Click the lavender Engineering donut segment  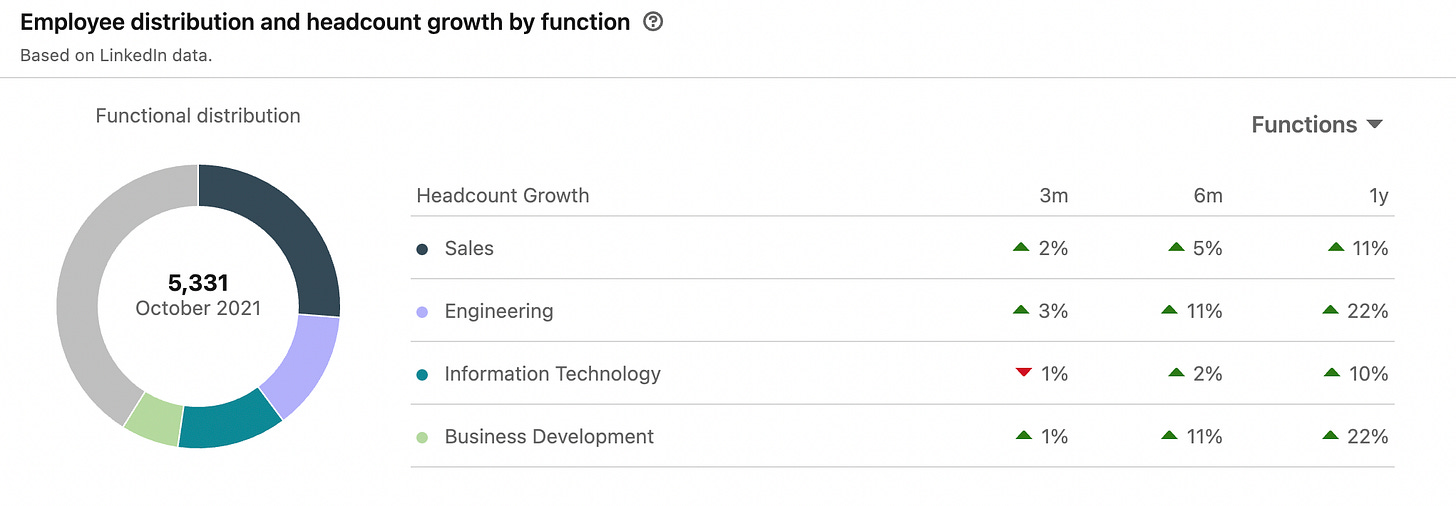pos(304,365)
